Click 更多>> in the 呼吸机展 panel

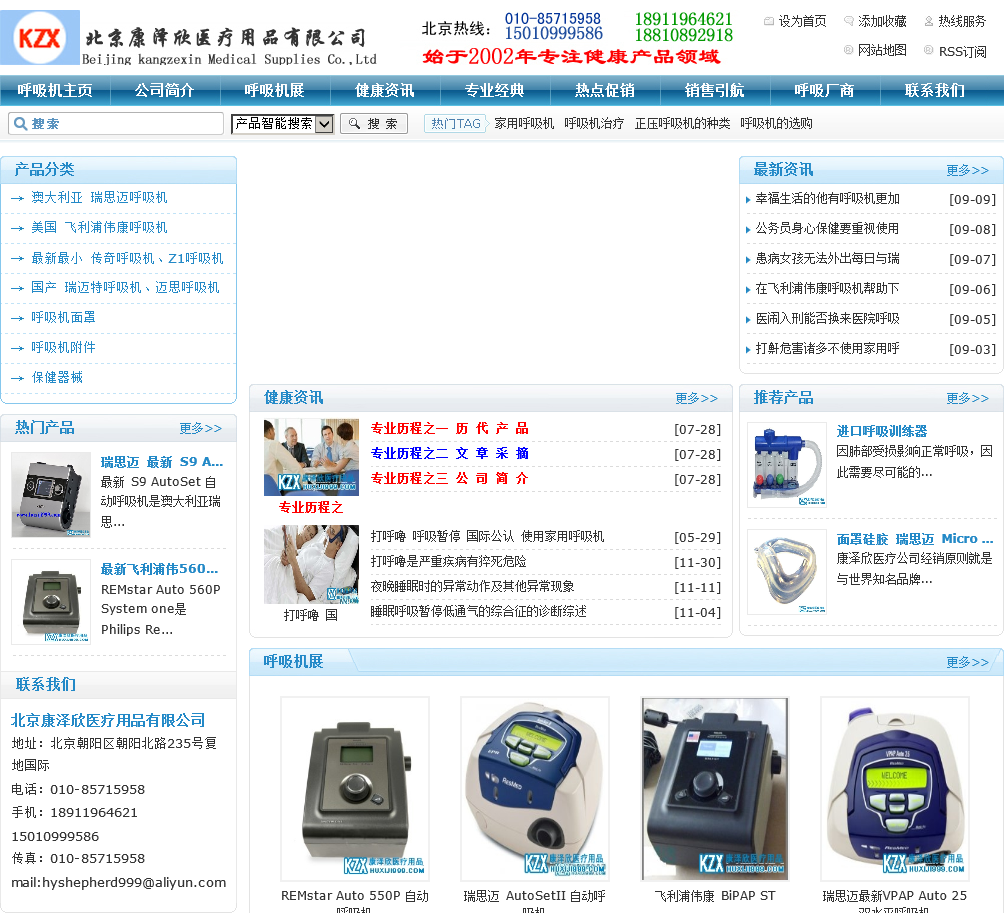point(968,662)
